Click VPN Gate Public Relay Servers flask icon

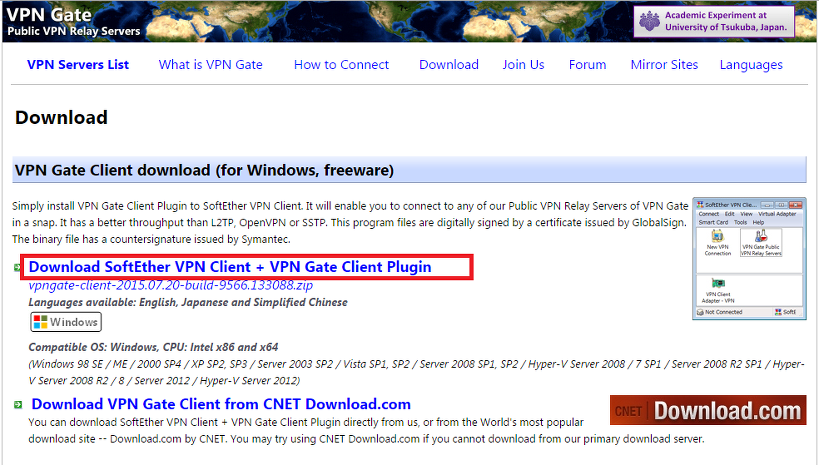[761, 238]
